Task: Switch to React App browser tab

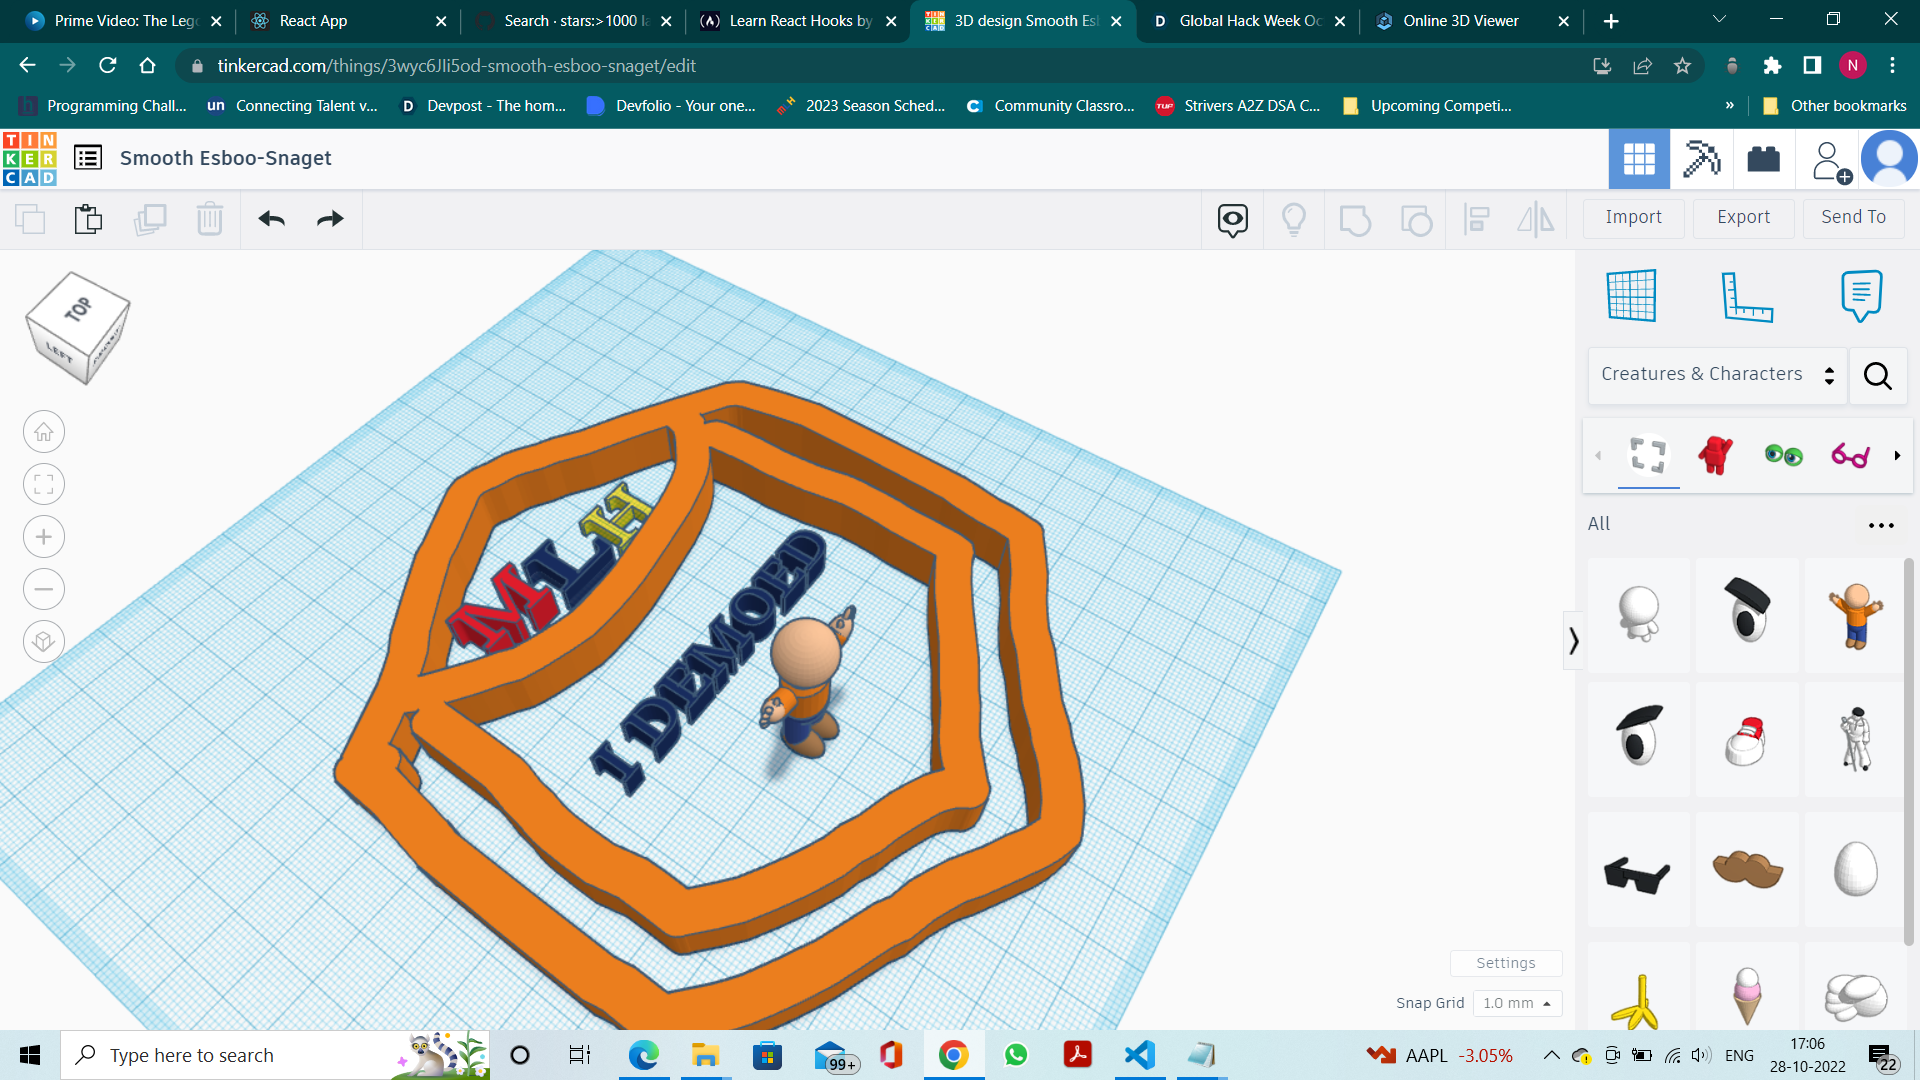Action: 313,21
